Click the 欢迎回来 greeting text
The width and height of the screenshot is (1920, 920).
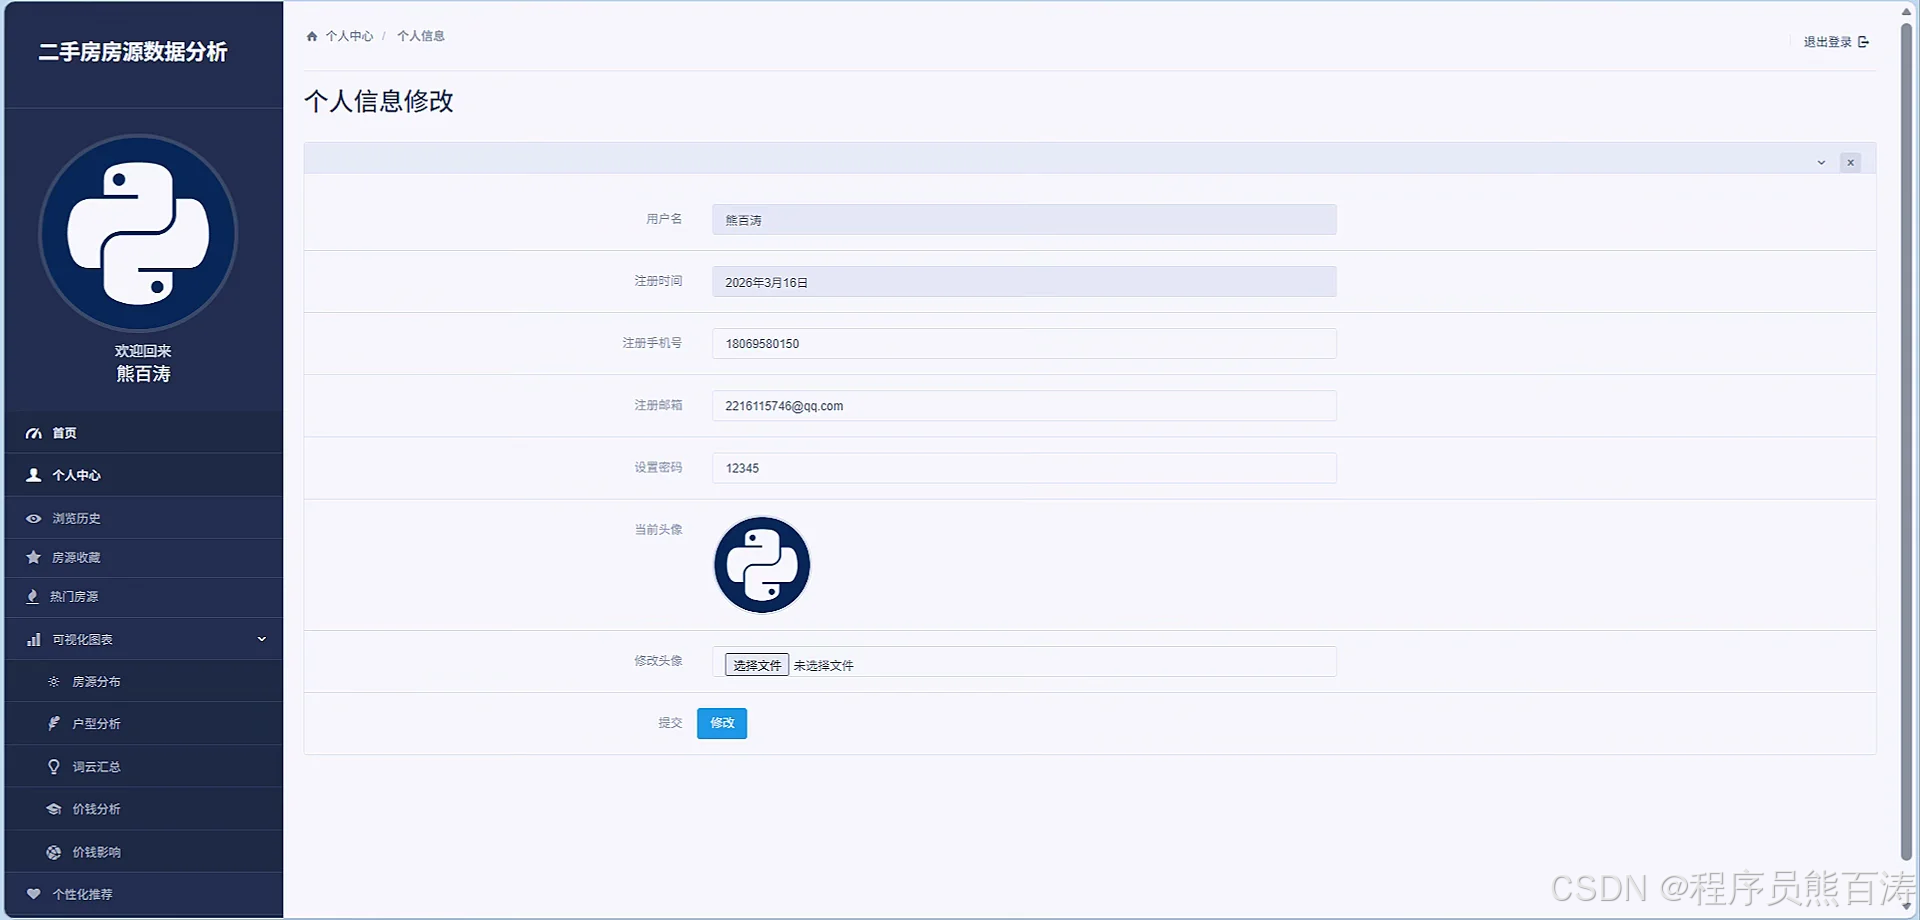click(143, 351)
